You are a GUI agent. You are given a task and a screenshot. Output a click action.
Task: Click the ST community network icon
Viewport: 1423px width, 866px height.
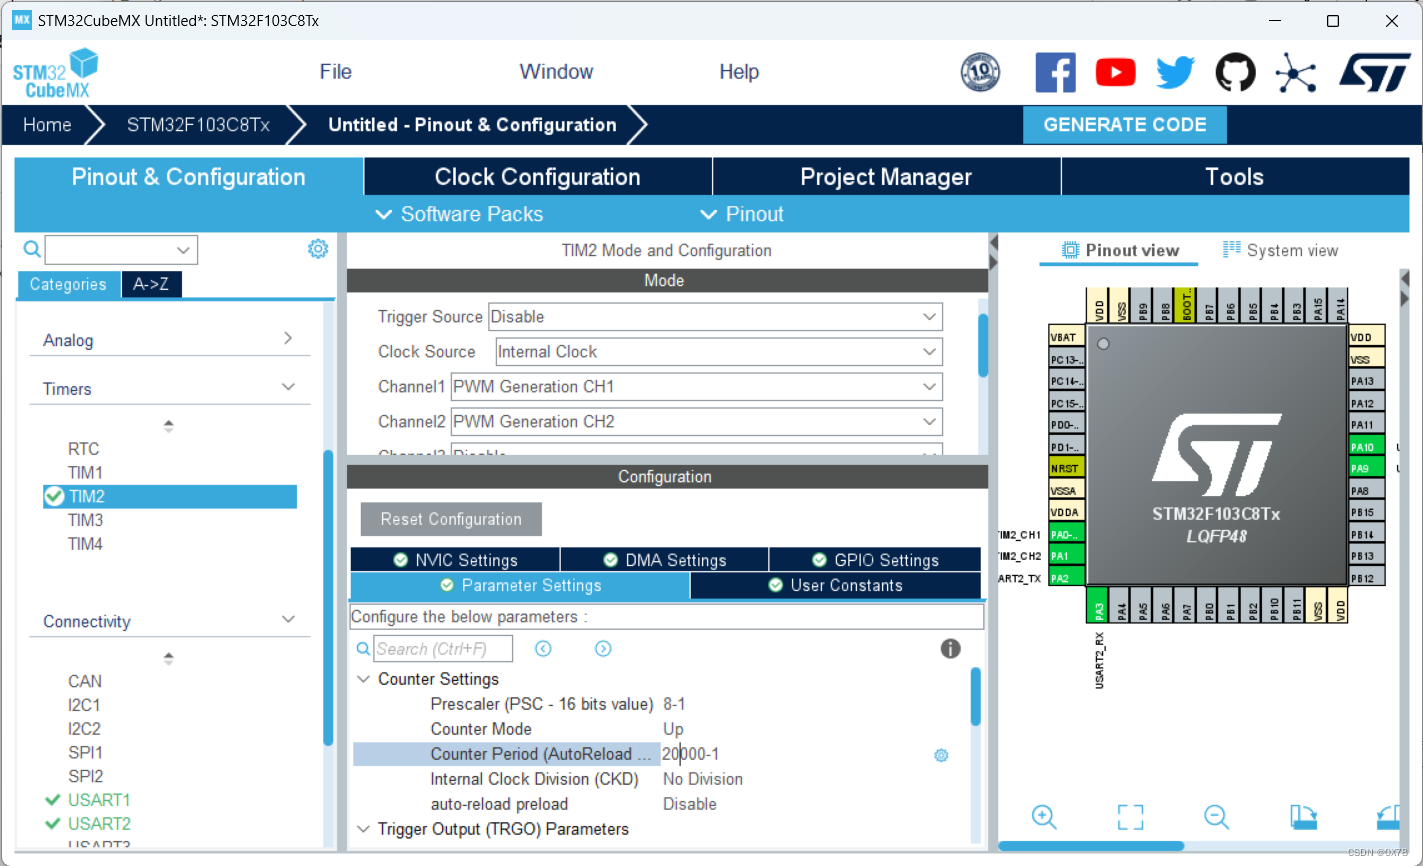(x=1296, y=73)
